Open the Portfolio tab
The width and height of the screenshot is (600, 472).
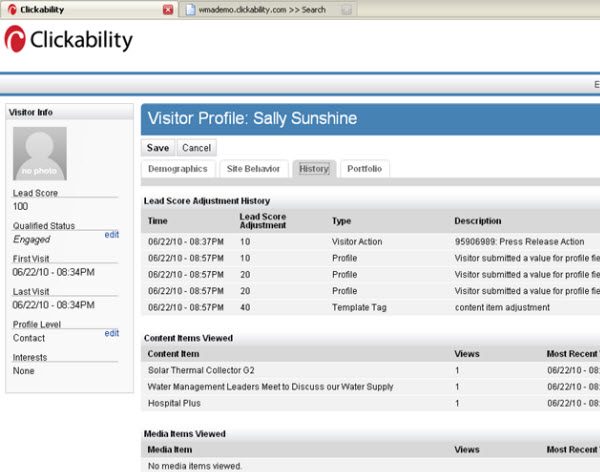coord(365,169)
